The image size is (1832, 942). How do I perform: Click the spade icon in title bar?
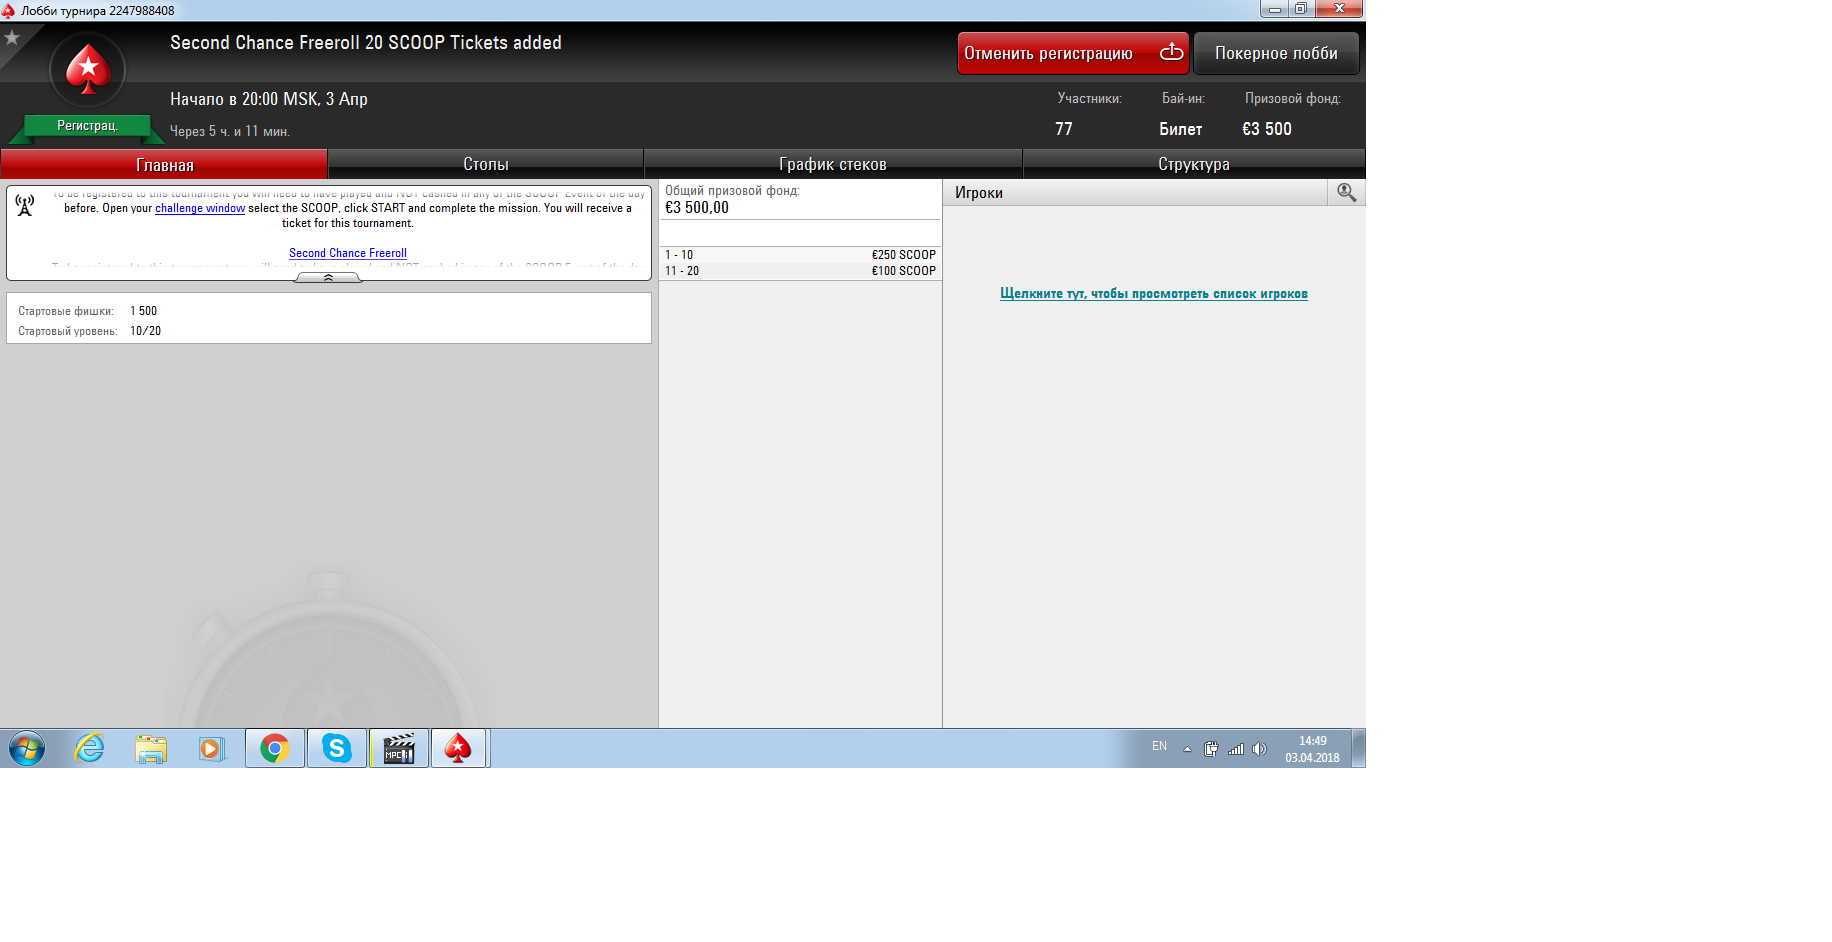(x=8, y=10)
